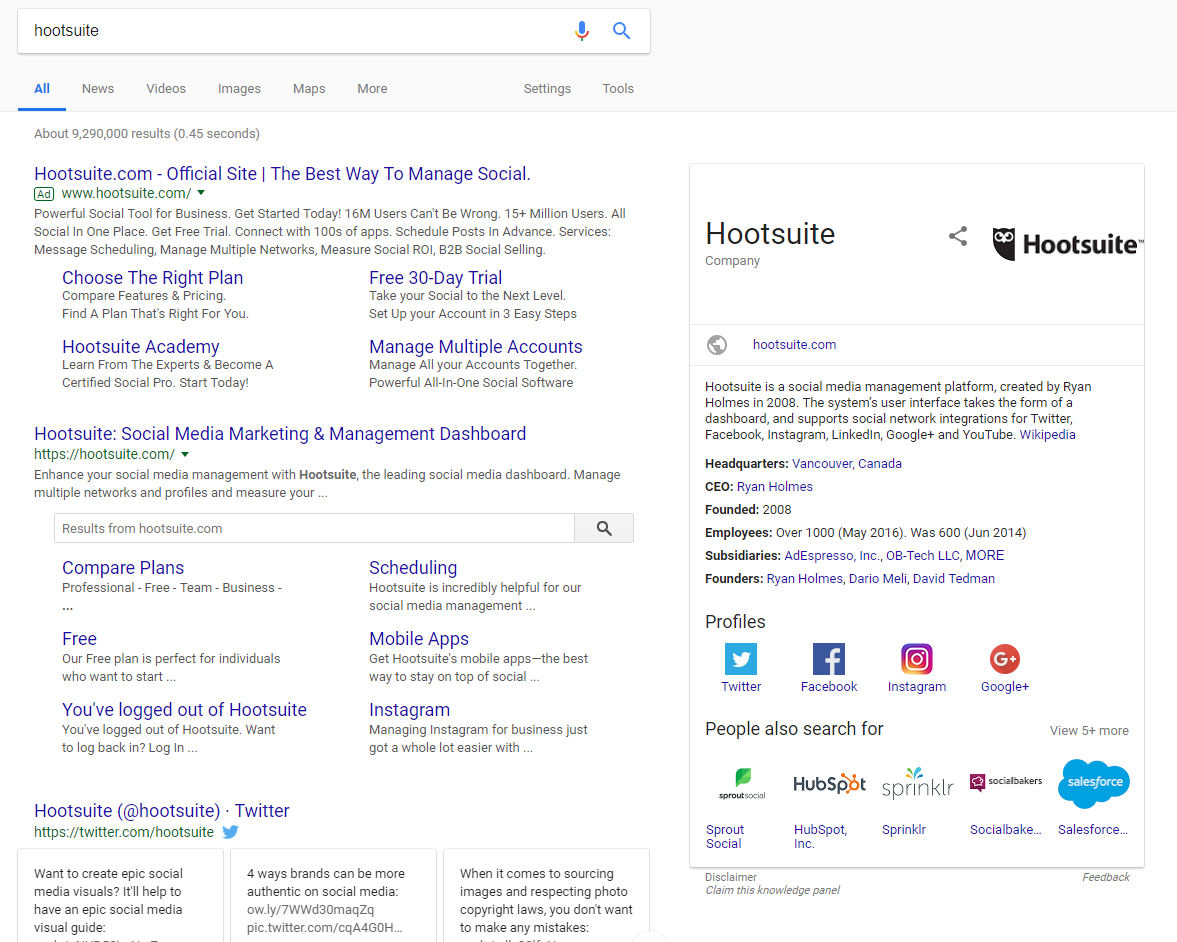Switch to the Images tab
Viewport: 1177px width, 942px height.
pos(239,89)
